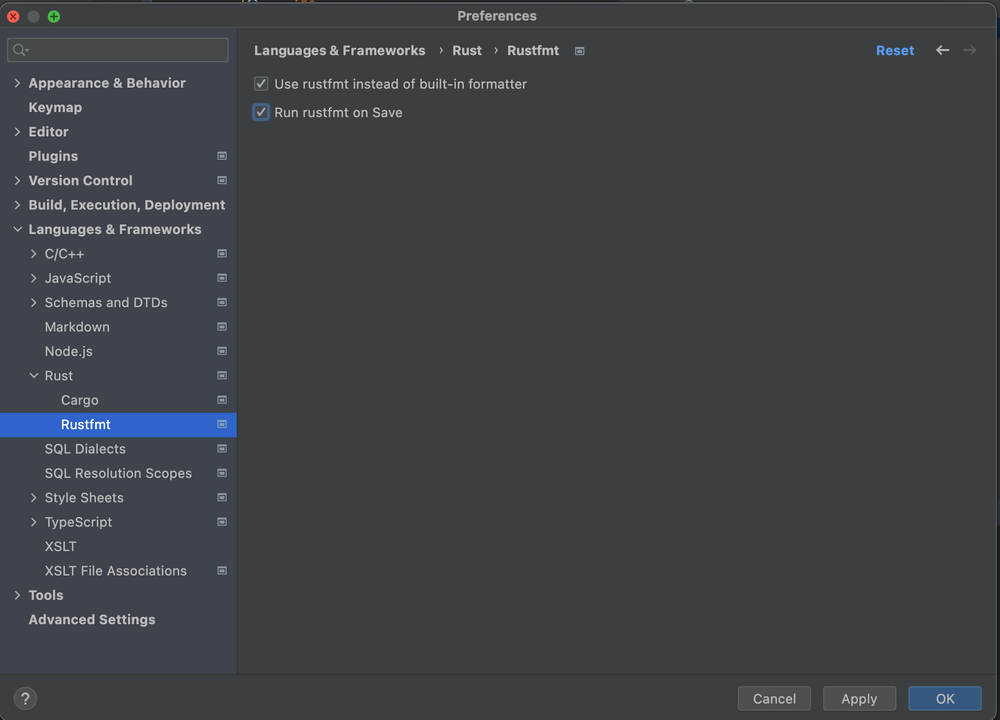Click the project icon on SQL Resolution Scopes row
This screenshot has height=720, width=1000.
coord(222,473)
